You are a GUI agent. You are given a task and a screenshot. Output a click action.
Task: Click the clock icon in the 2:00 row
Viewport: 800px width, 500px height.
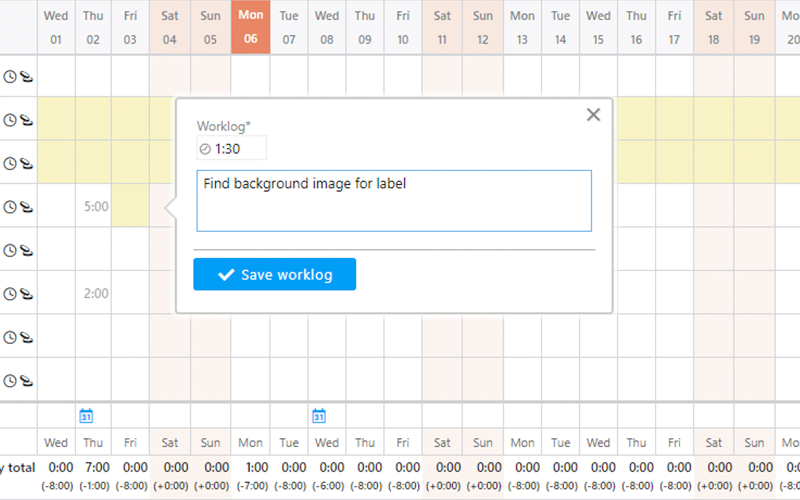click(10, 294)
